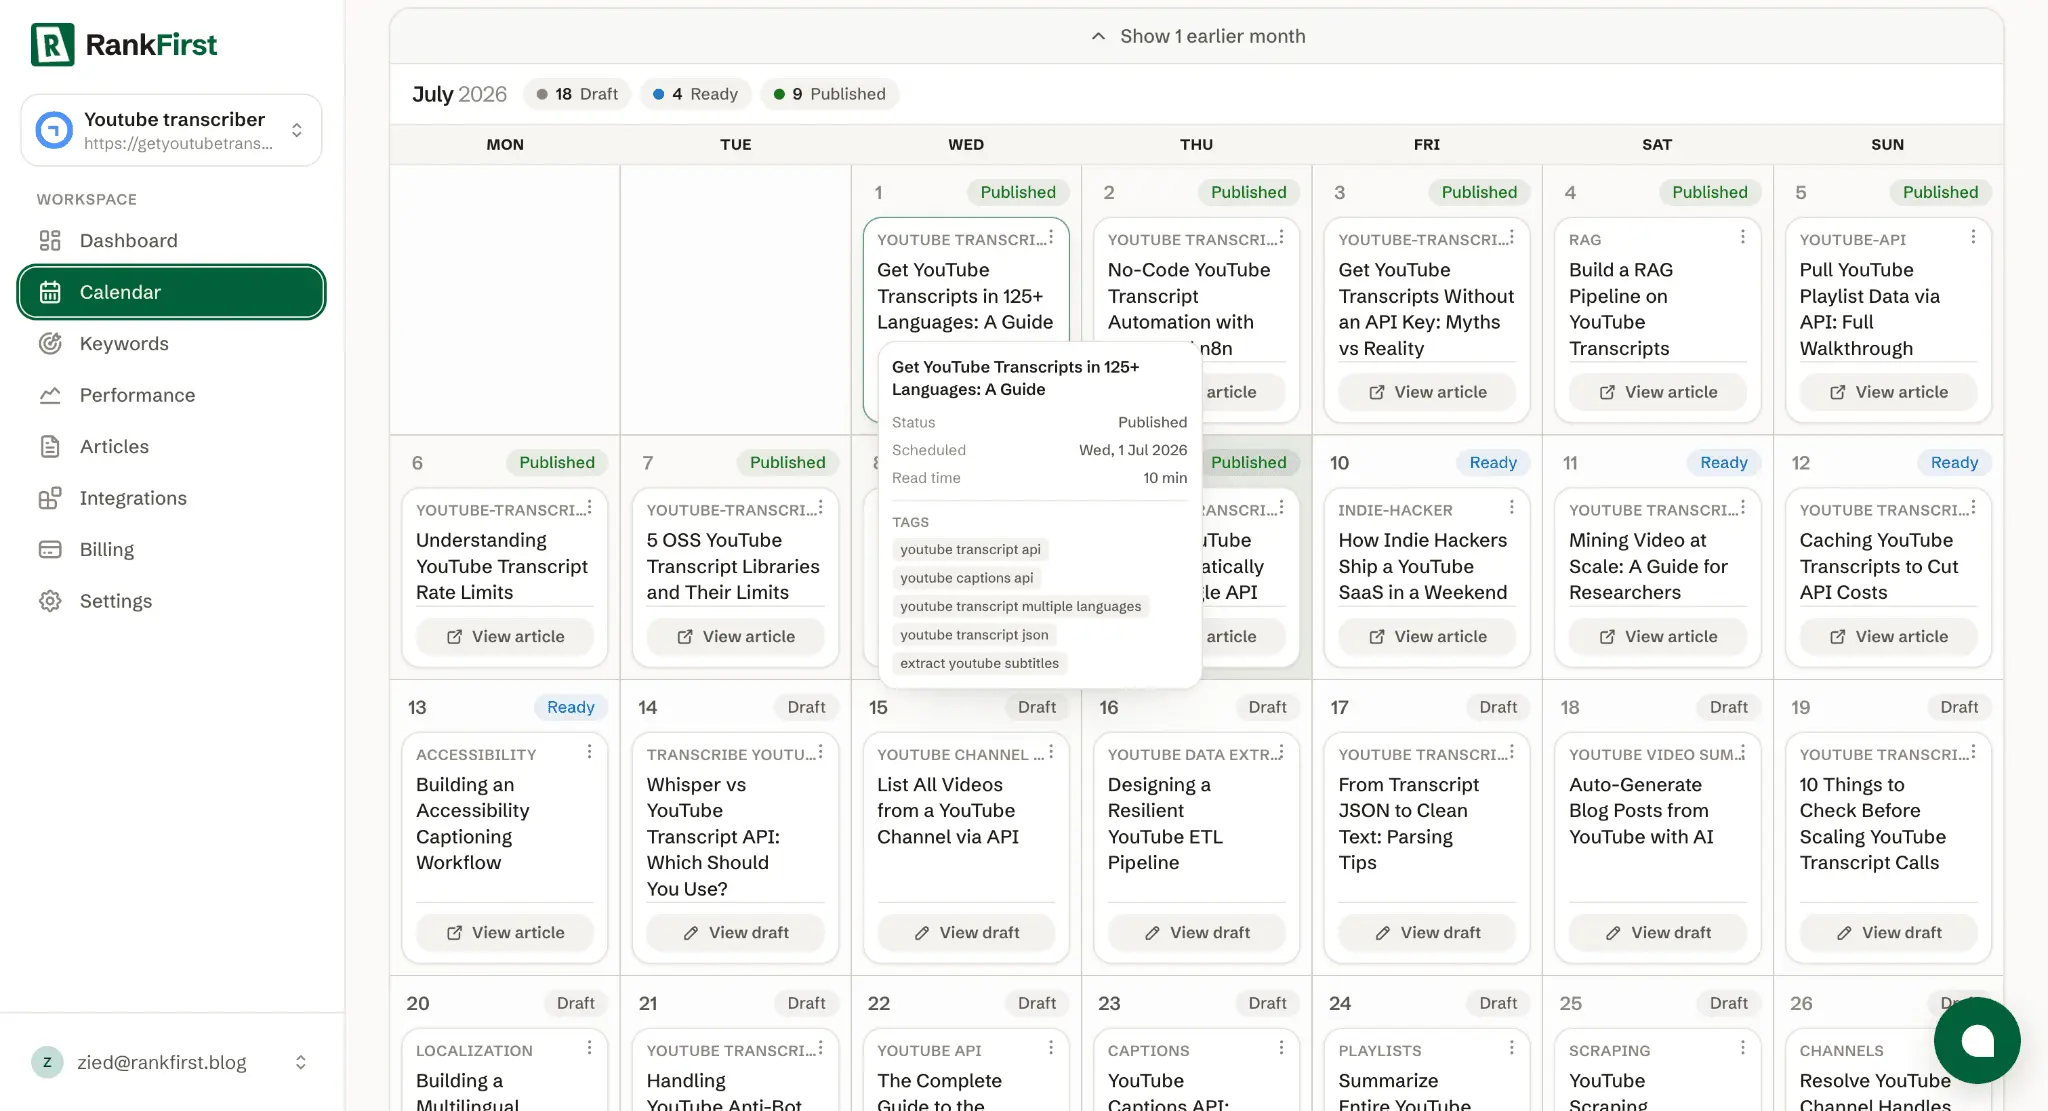View article for Building an Accessibility Captioning Workflow

(x=504, y=932)
